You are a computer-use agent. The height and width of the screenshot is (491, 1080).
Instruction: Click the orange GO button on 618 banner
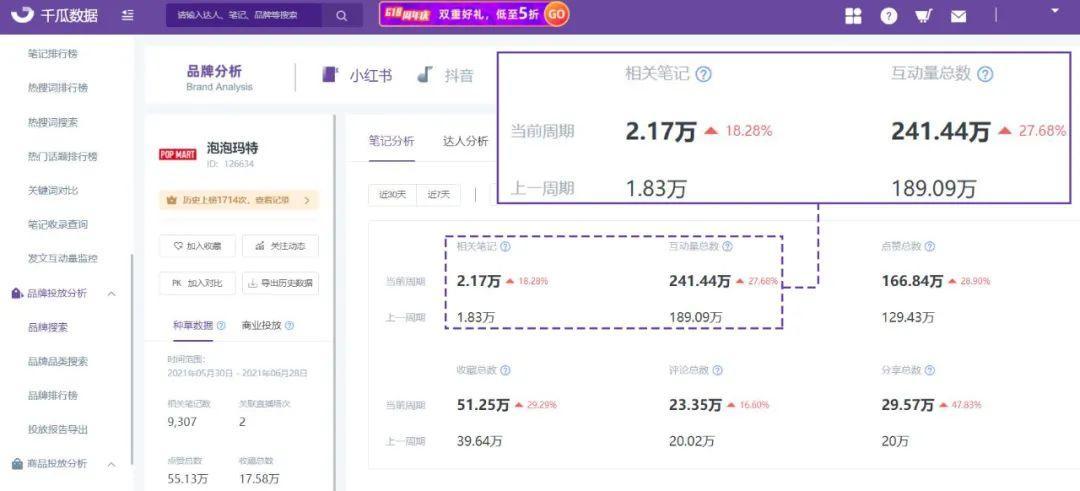557,14
